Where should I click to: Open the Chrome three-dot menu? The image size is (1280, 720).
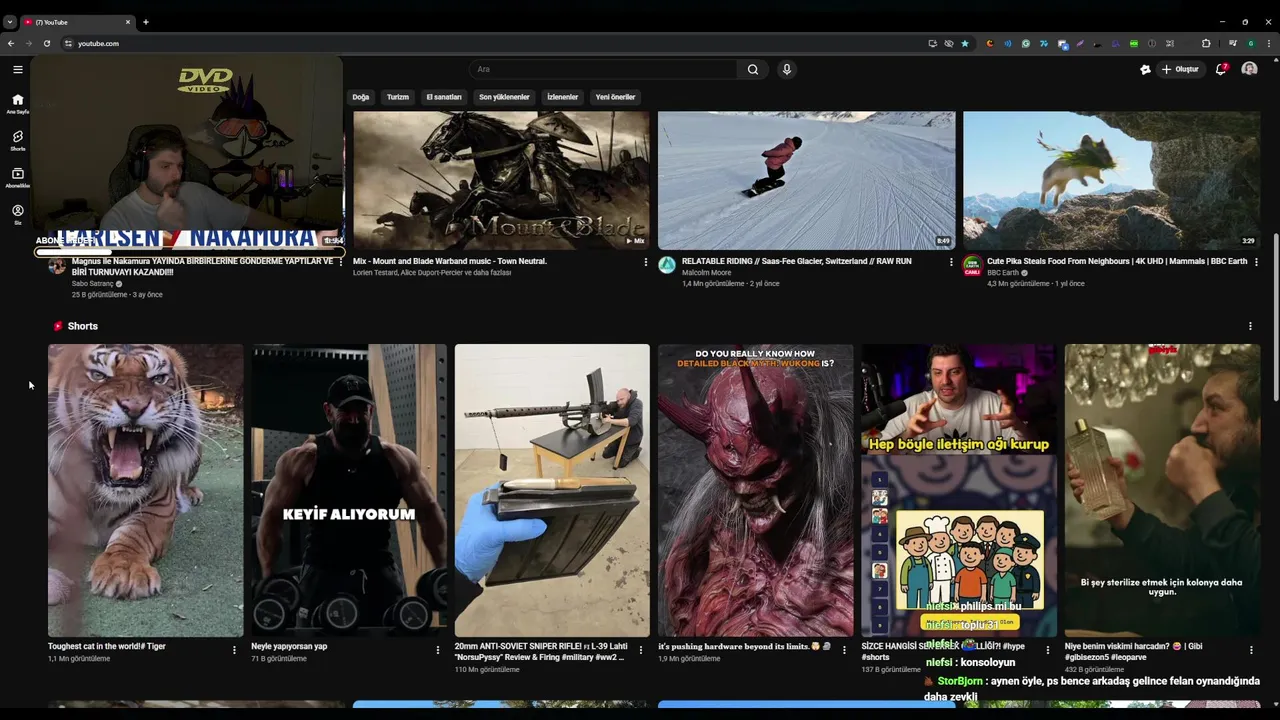[1269, 43]
